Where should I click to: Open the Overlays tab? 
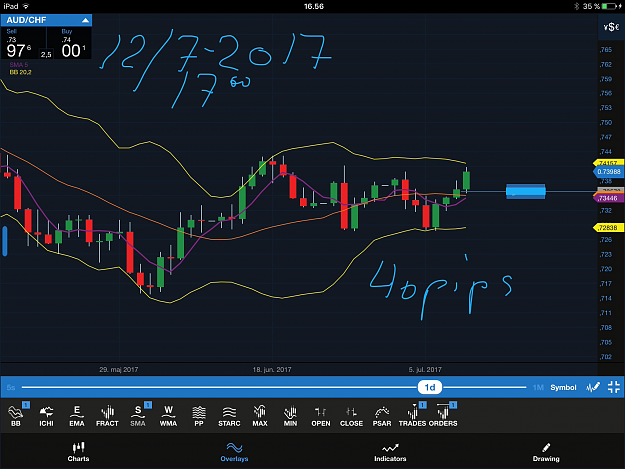pos(234,452)
